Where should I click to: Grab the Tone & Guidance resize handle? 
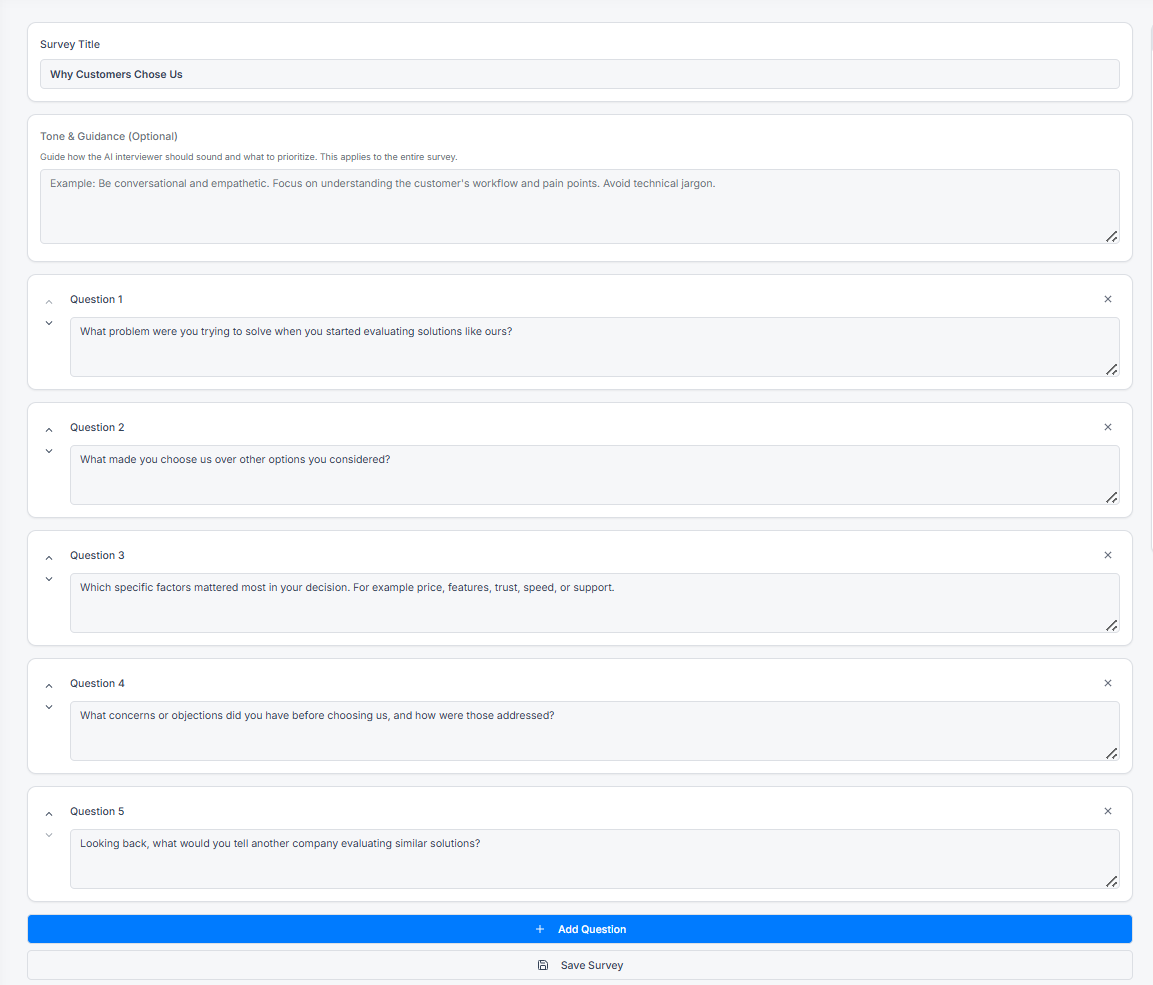pyautogui.click(x=1111, y=237)
